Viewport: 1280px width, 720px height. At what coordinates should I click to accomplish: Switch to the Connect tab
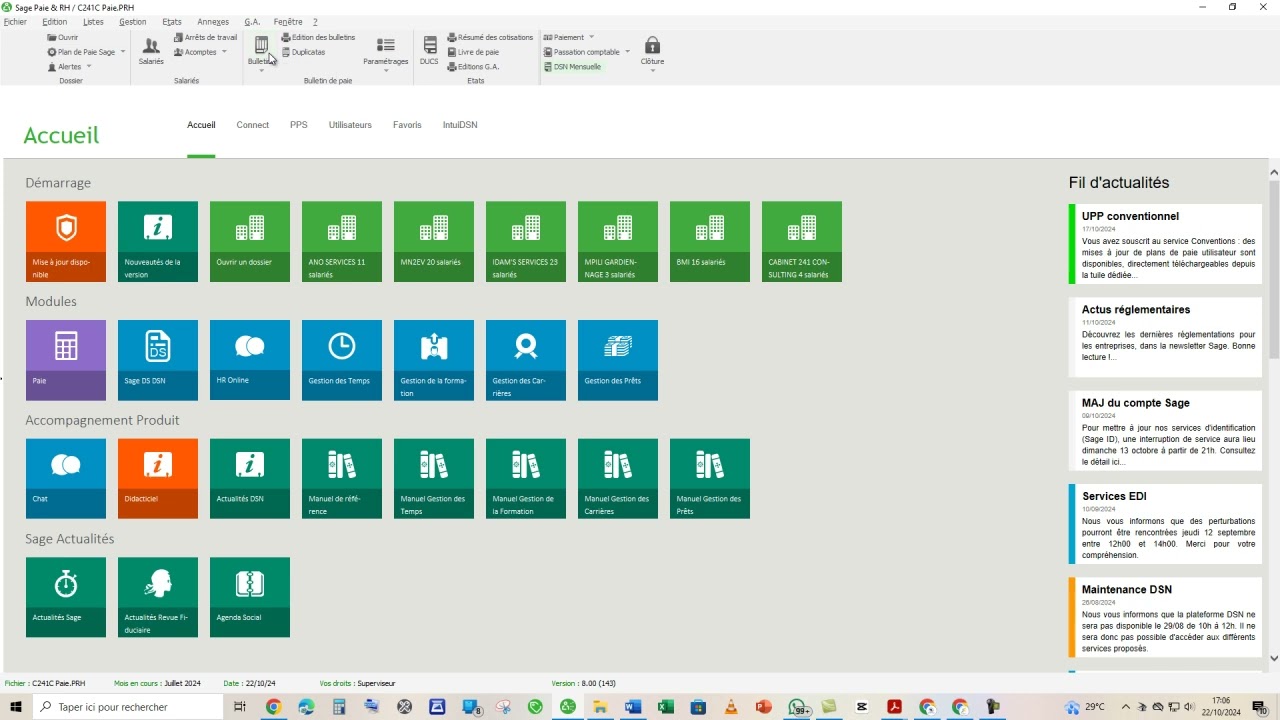(x=253, y=125)
